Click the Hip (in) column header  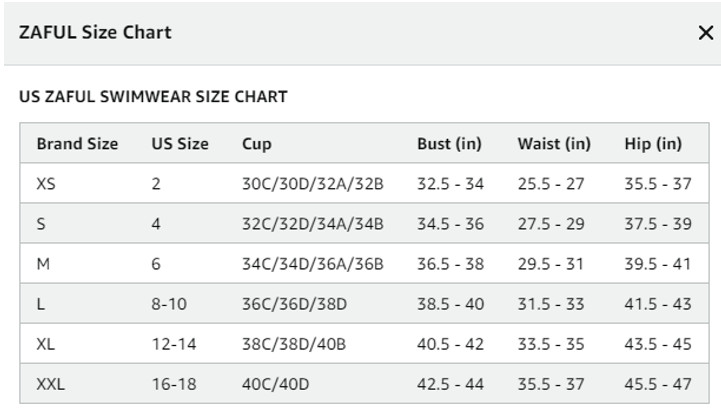point(653,144)
